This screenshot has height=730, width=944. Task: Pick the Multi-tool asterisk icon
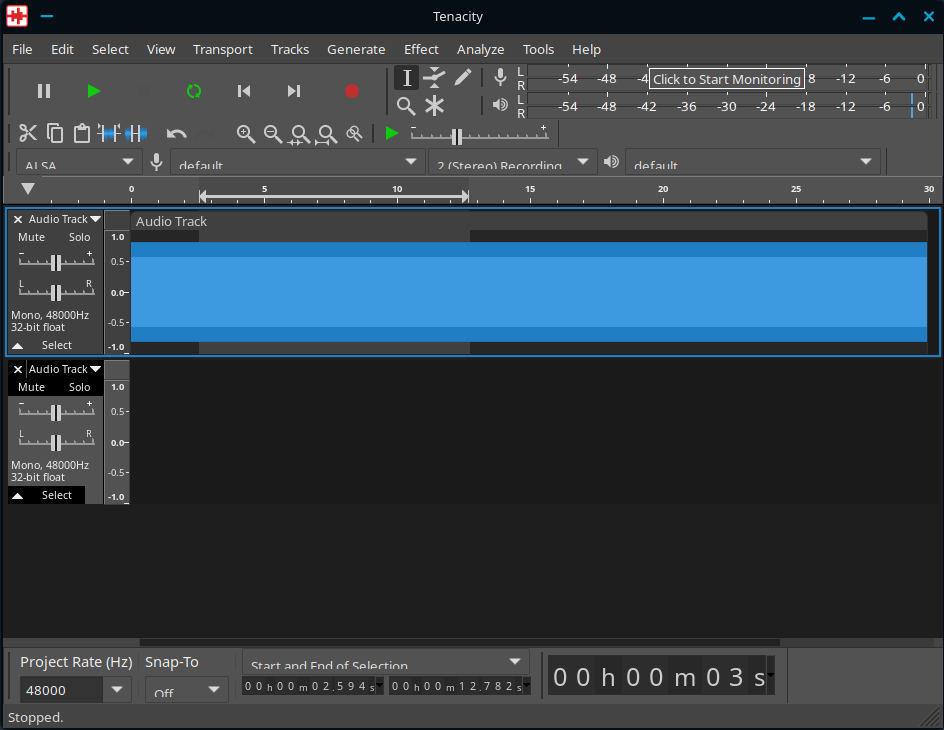[x=434, y=105]
